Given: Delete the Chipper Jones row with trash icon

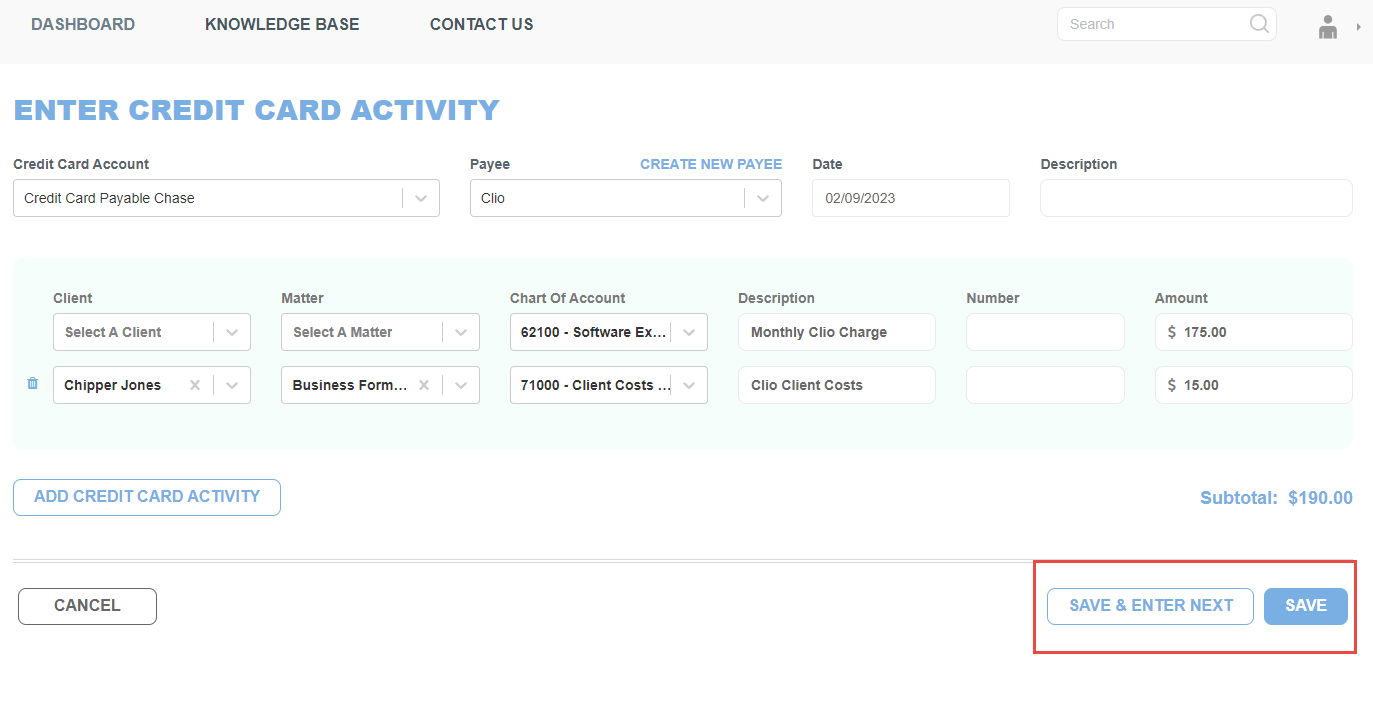Looking at the screenshot, I should pos(32,383).
